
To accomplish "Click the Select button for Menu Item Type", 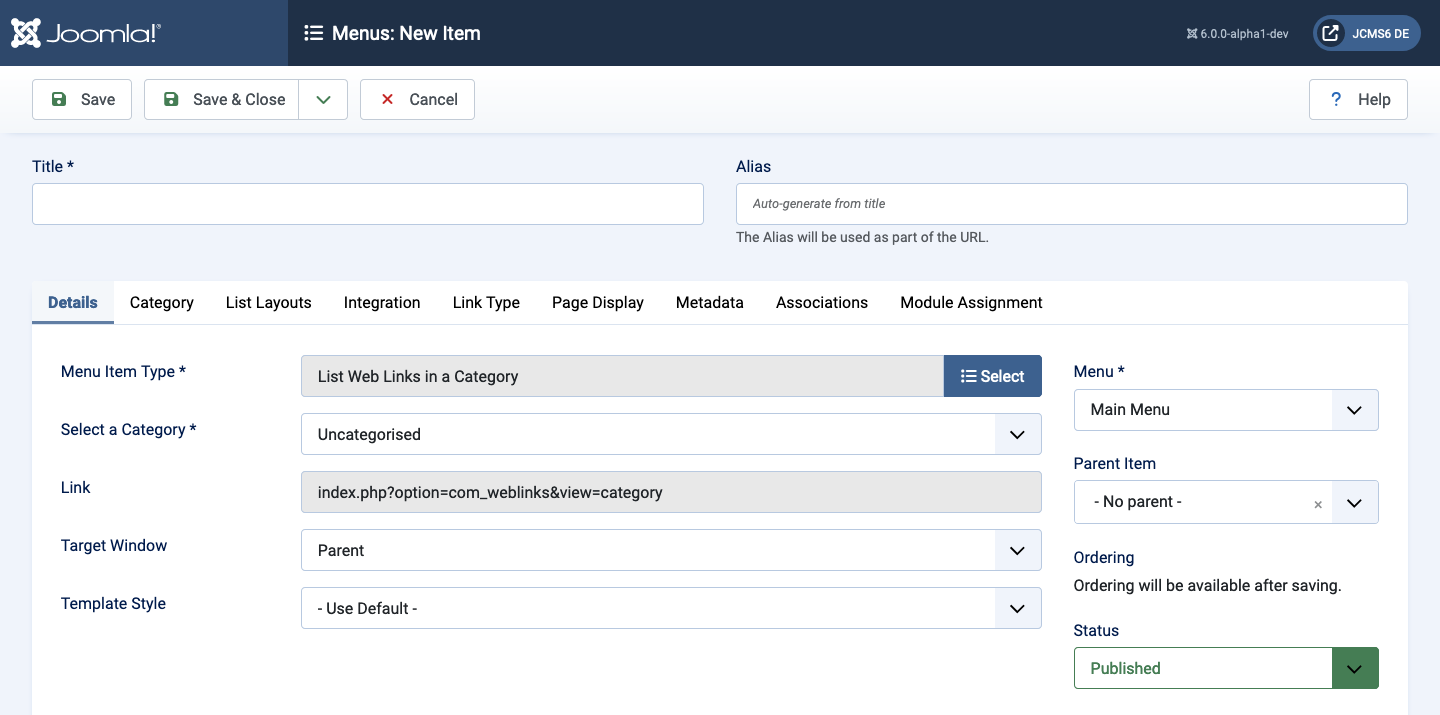I will tap(992, 376).
